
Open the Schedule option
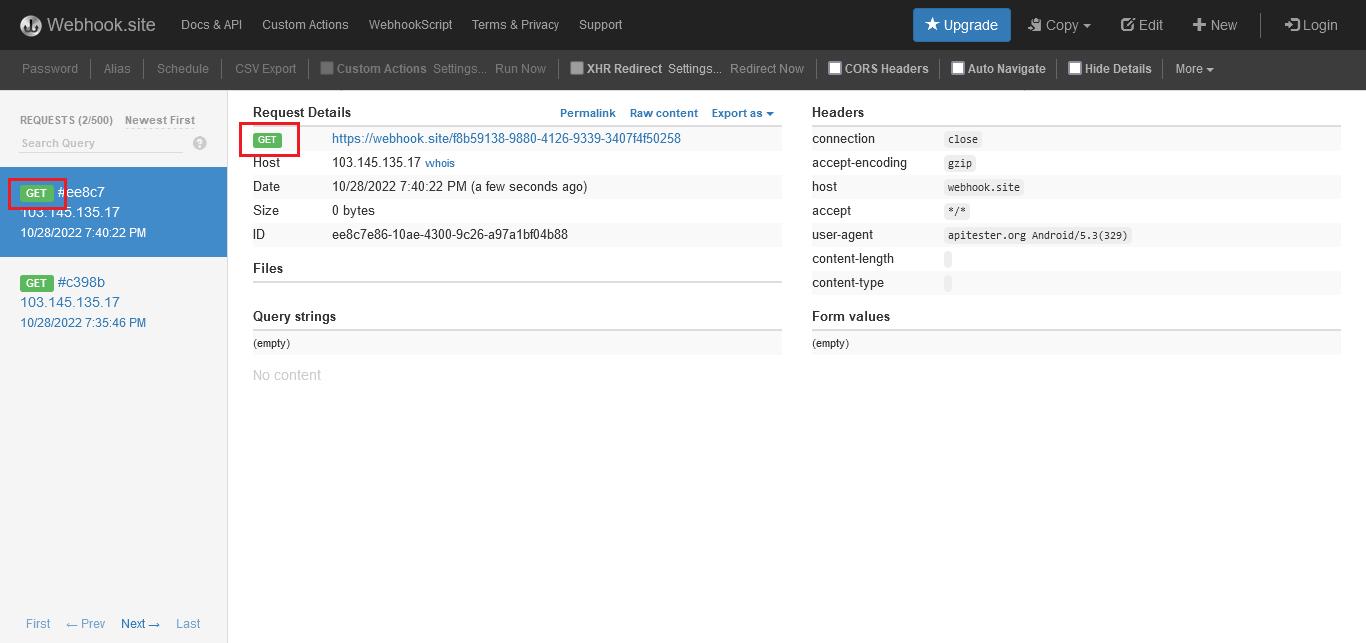click(x=183, y=69)
